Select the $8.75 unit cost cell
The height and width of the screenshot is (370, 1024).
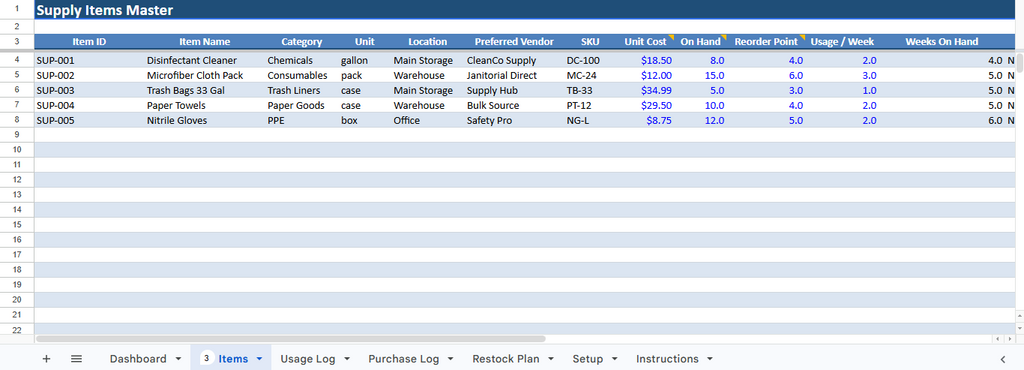coord(645,120)
